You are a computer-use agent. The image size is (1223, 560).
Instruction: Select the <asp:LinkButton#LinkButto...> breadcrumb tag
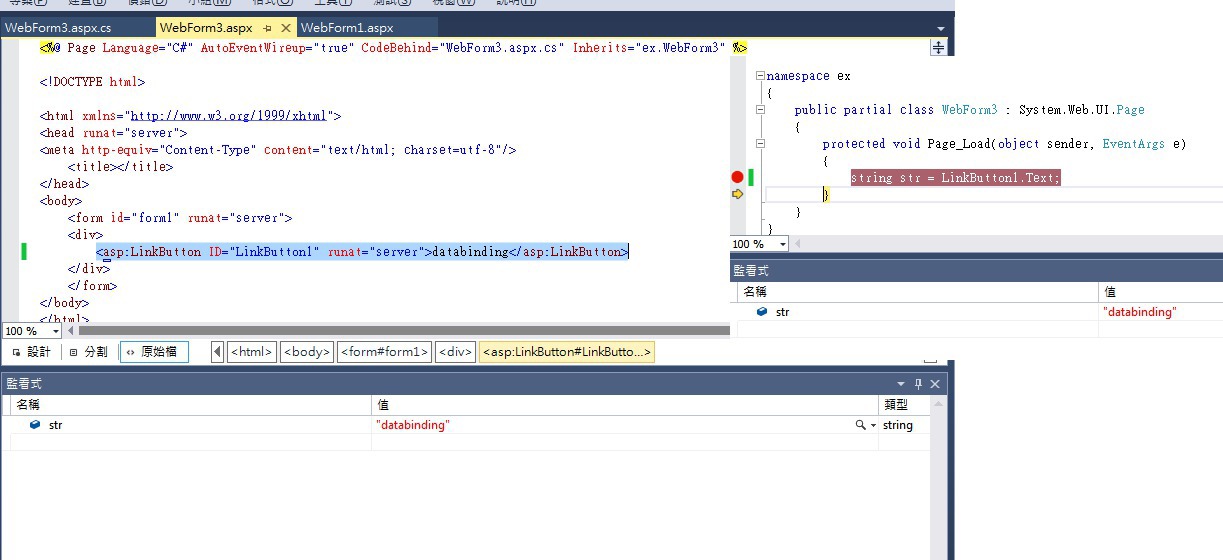click(x=567, y=352)
